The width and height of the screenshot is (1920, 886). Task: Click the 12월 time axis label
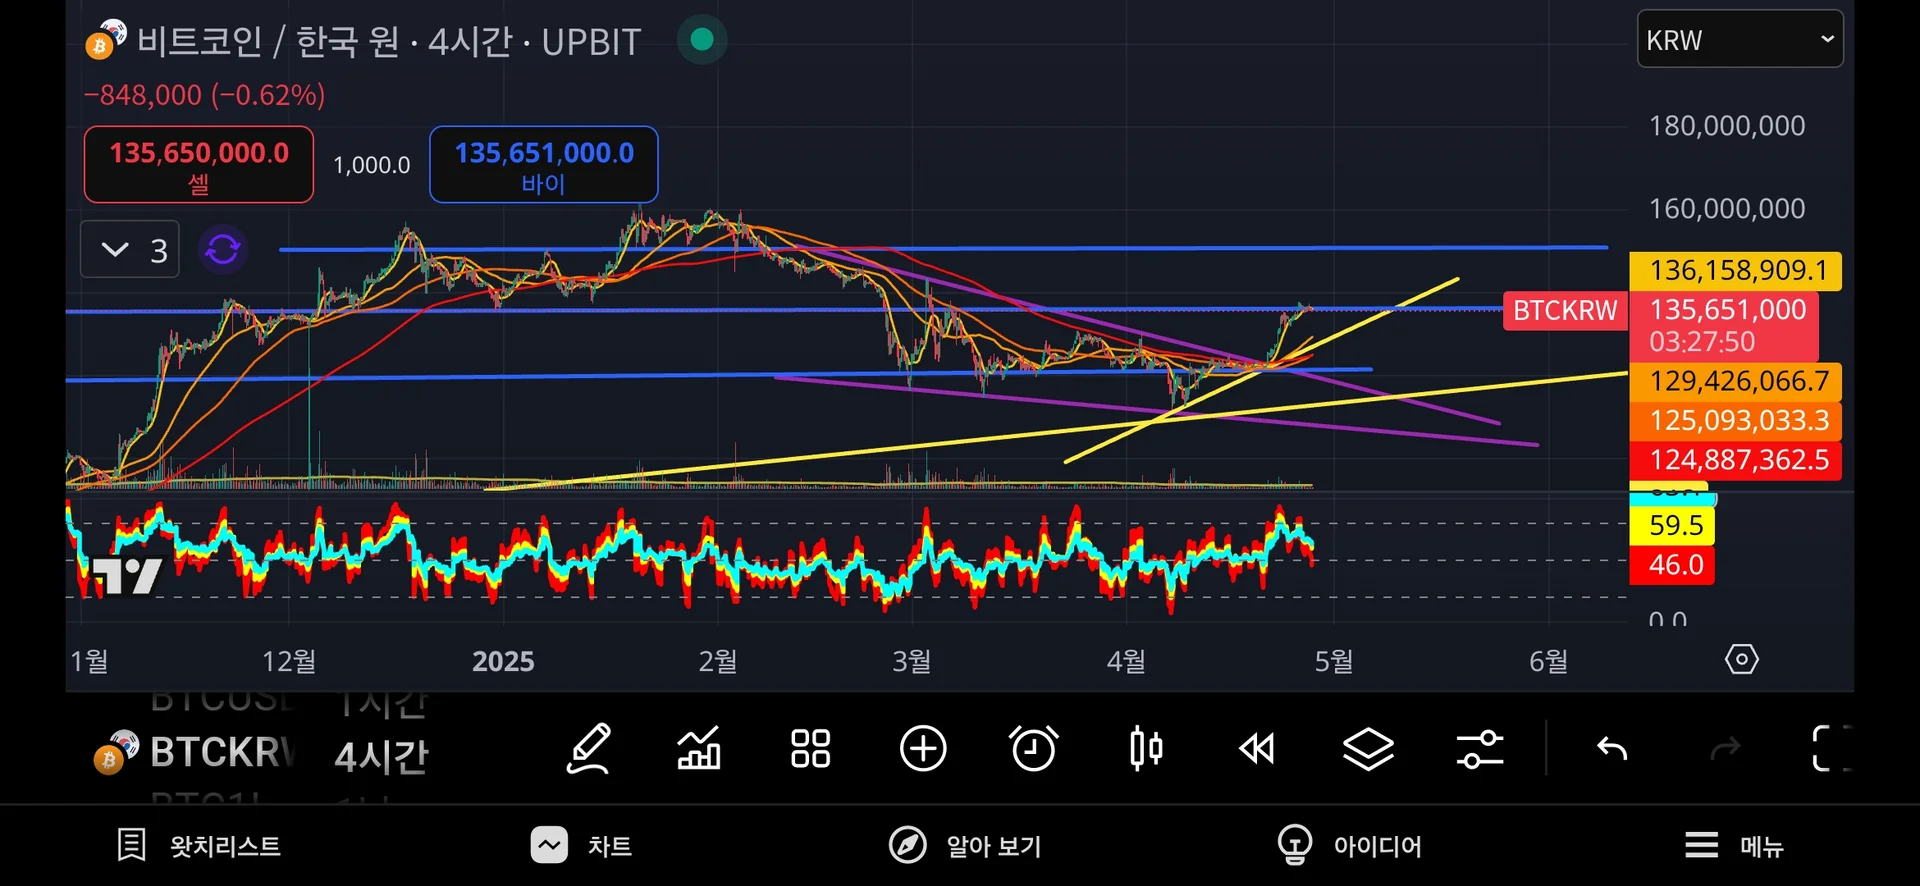289,661
